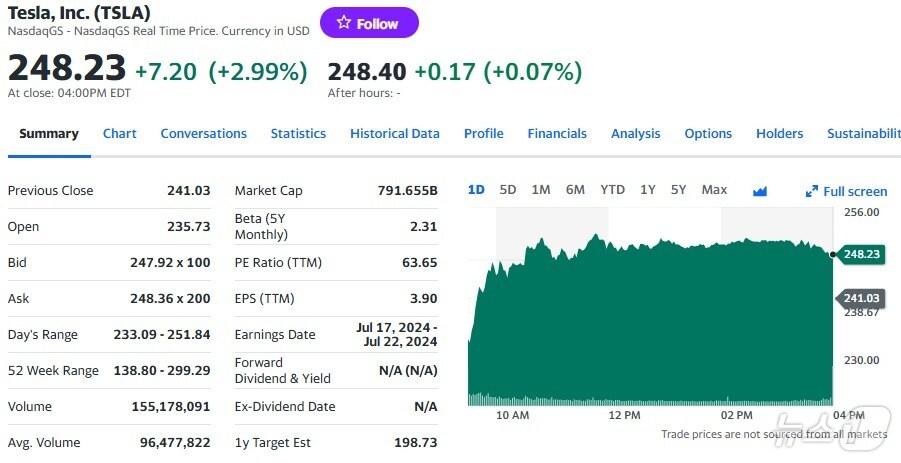Click the 248.23 current price marker
Image resolution: width=901 pixels, height=463 pixels.
coord(860,254)
